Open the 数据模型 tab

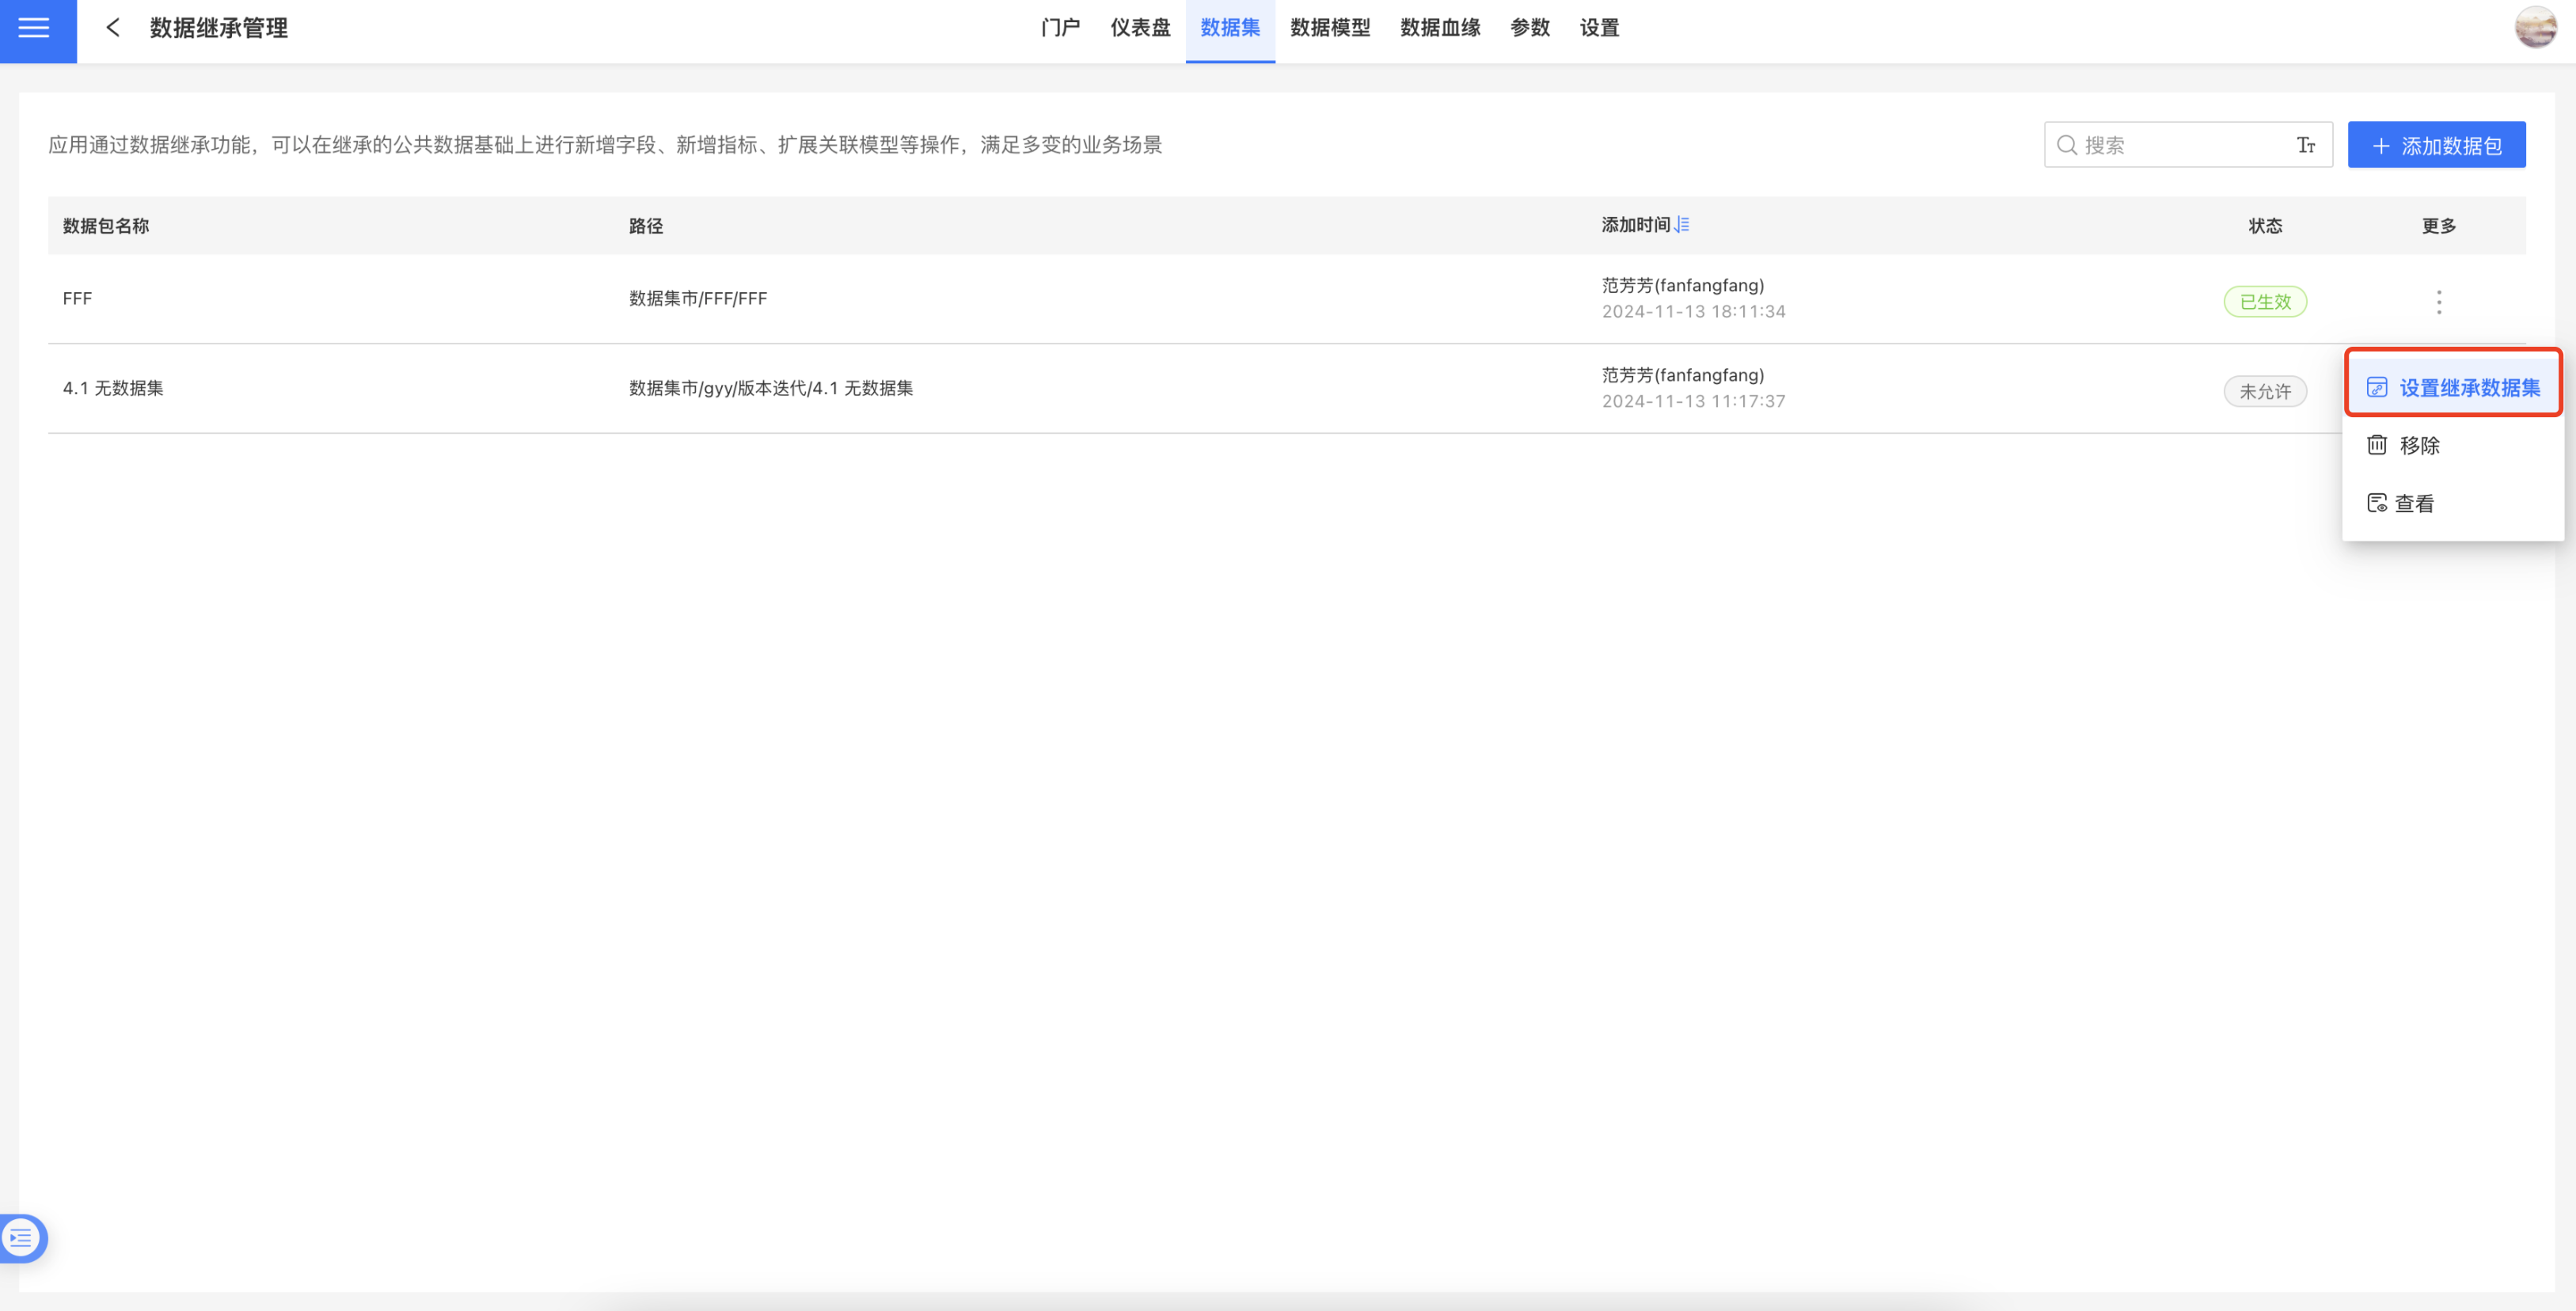(1330, 28)
